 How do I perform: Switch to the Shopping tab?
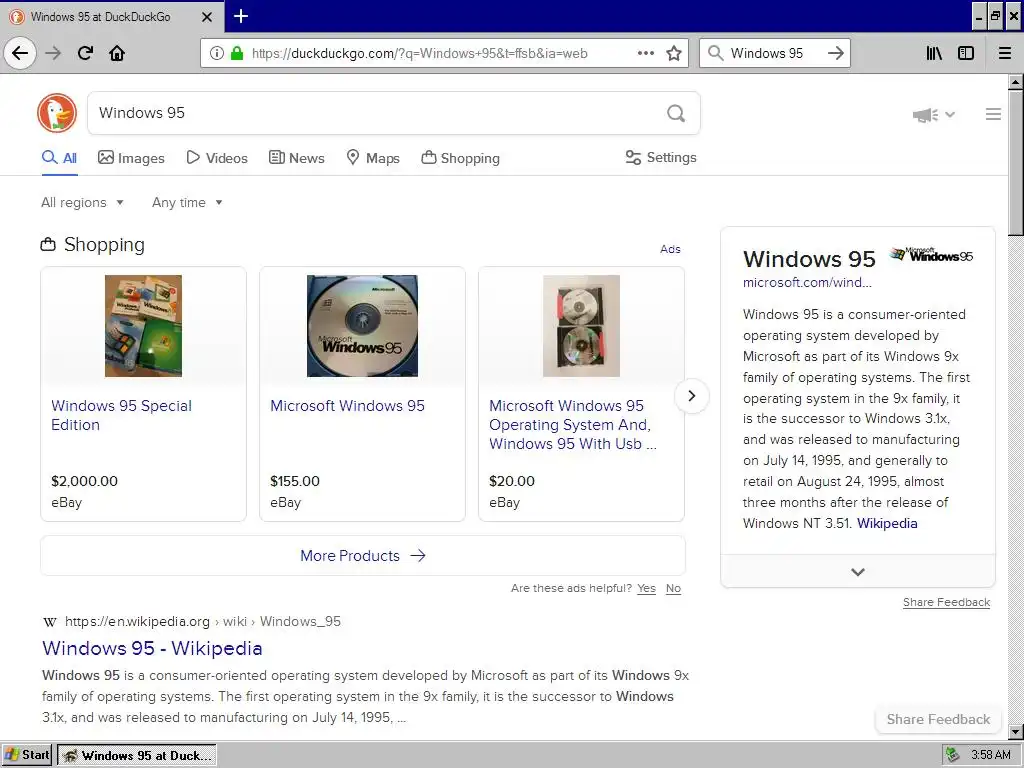pyautogui.click(x=460, y=158)
